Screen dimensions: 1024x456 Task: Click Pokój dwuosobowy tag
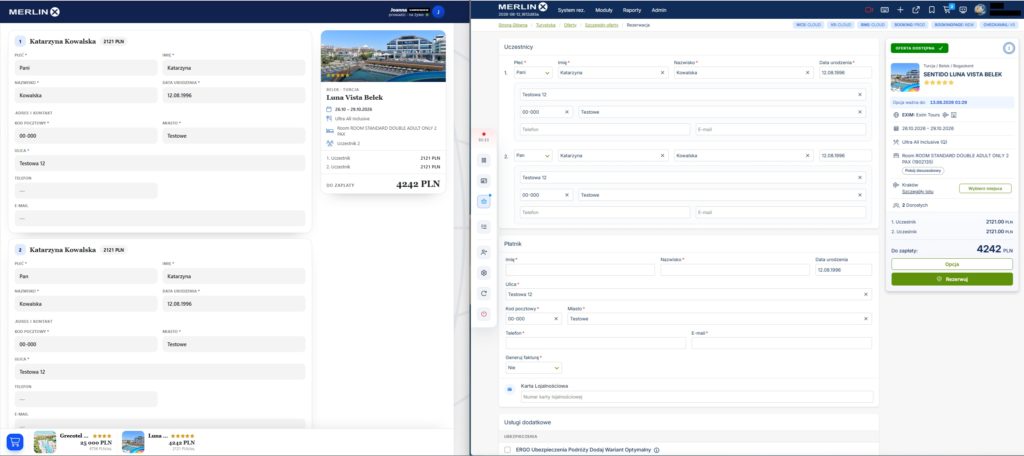(x=923, y=171)
